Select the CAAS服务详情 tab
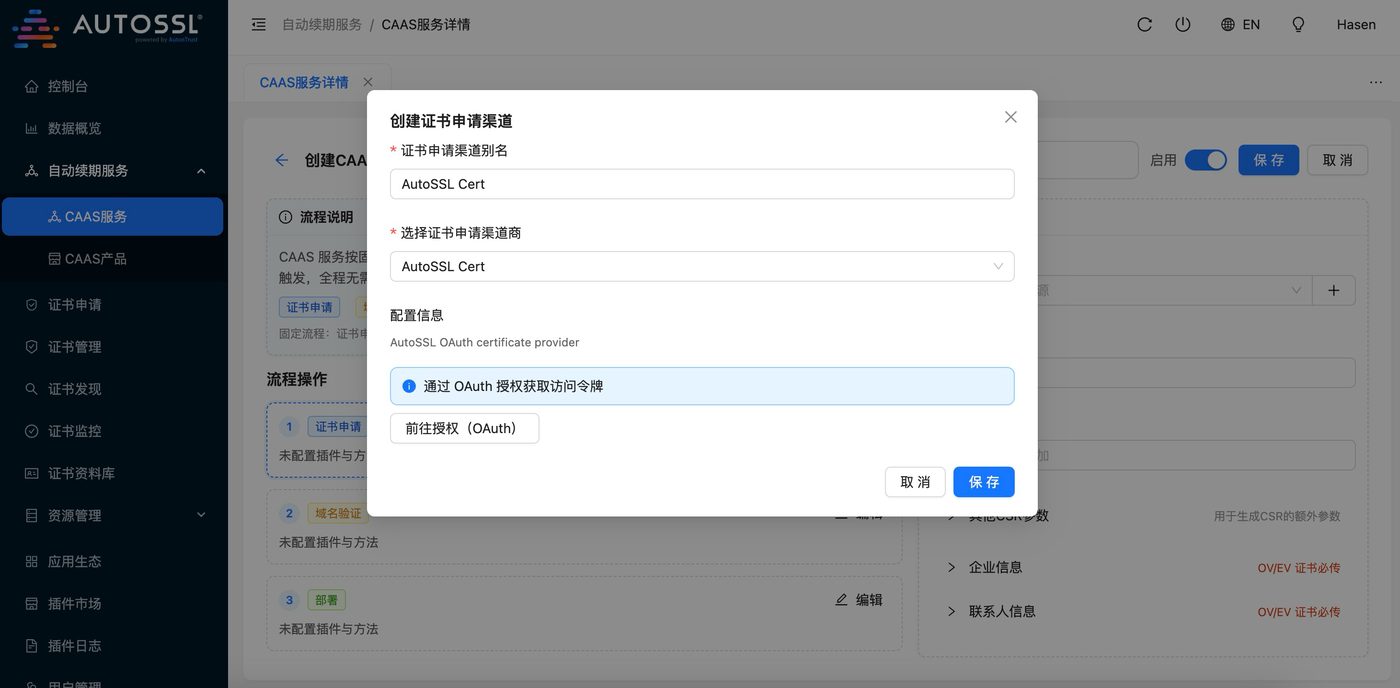 pyautogui.click(x=304, y=82)
